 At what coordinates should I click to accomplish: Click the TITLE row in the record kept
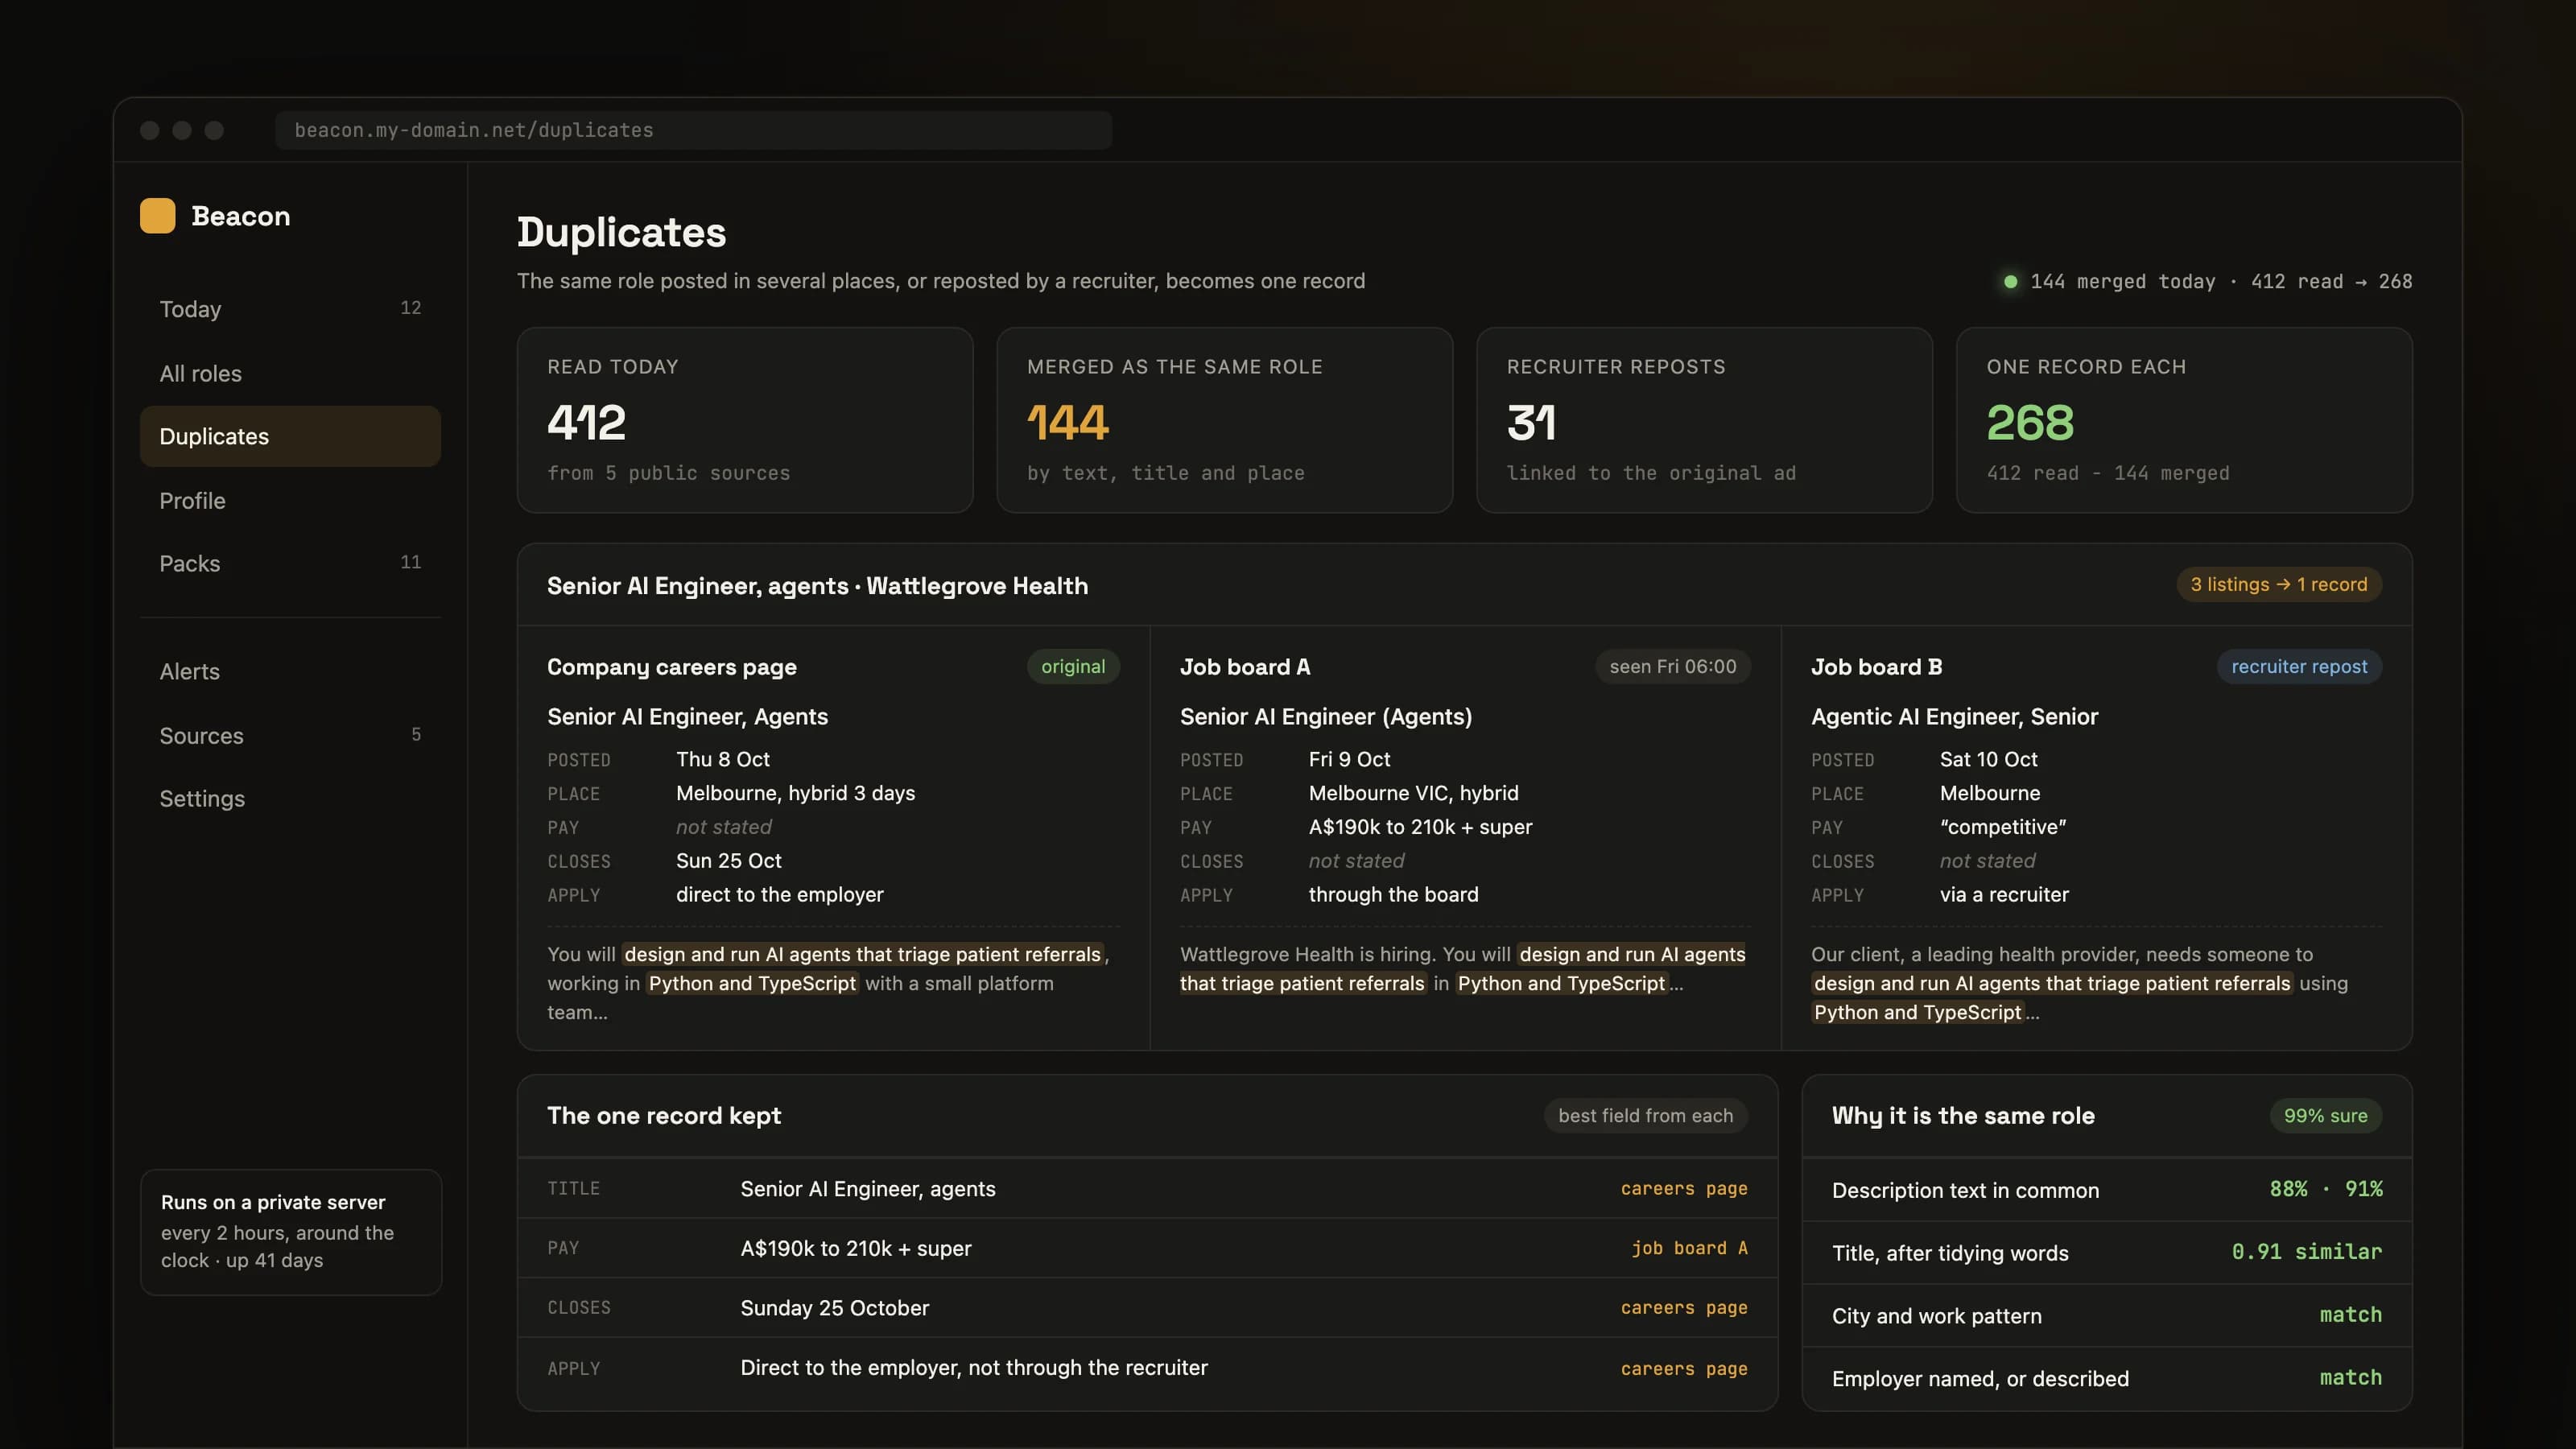tap(1147, 1189)
